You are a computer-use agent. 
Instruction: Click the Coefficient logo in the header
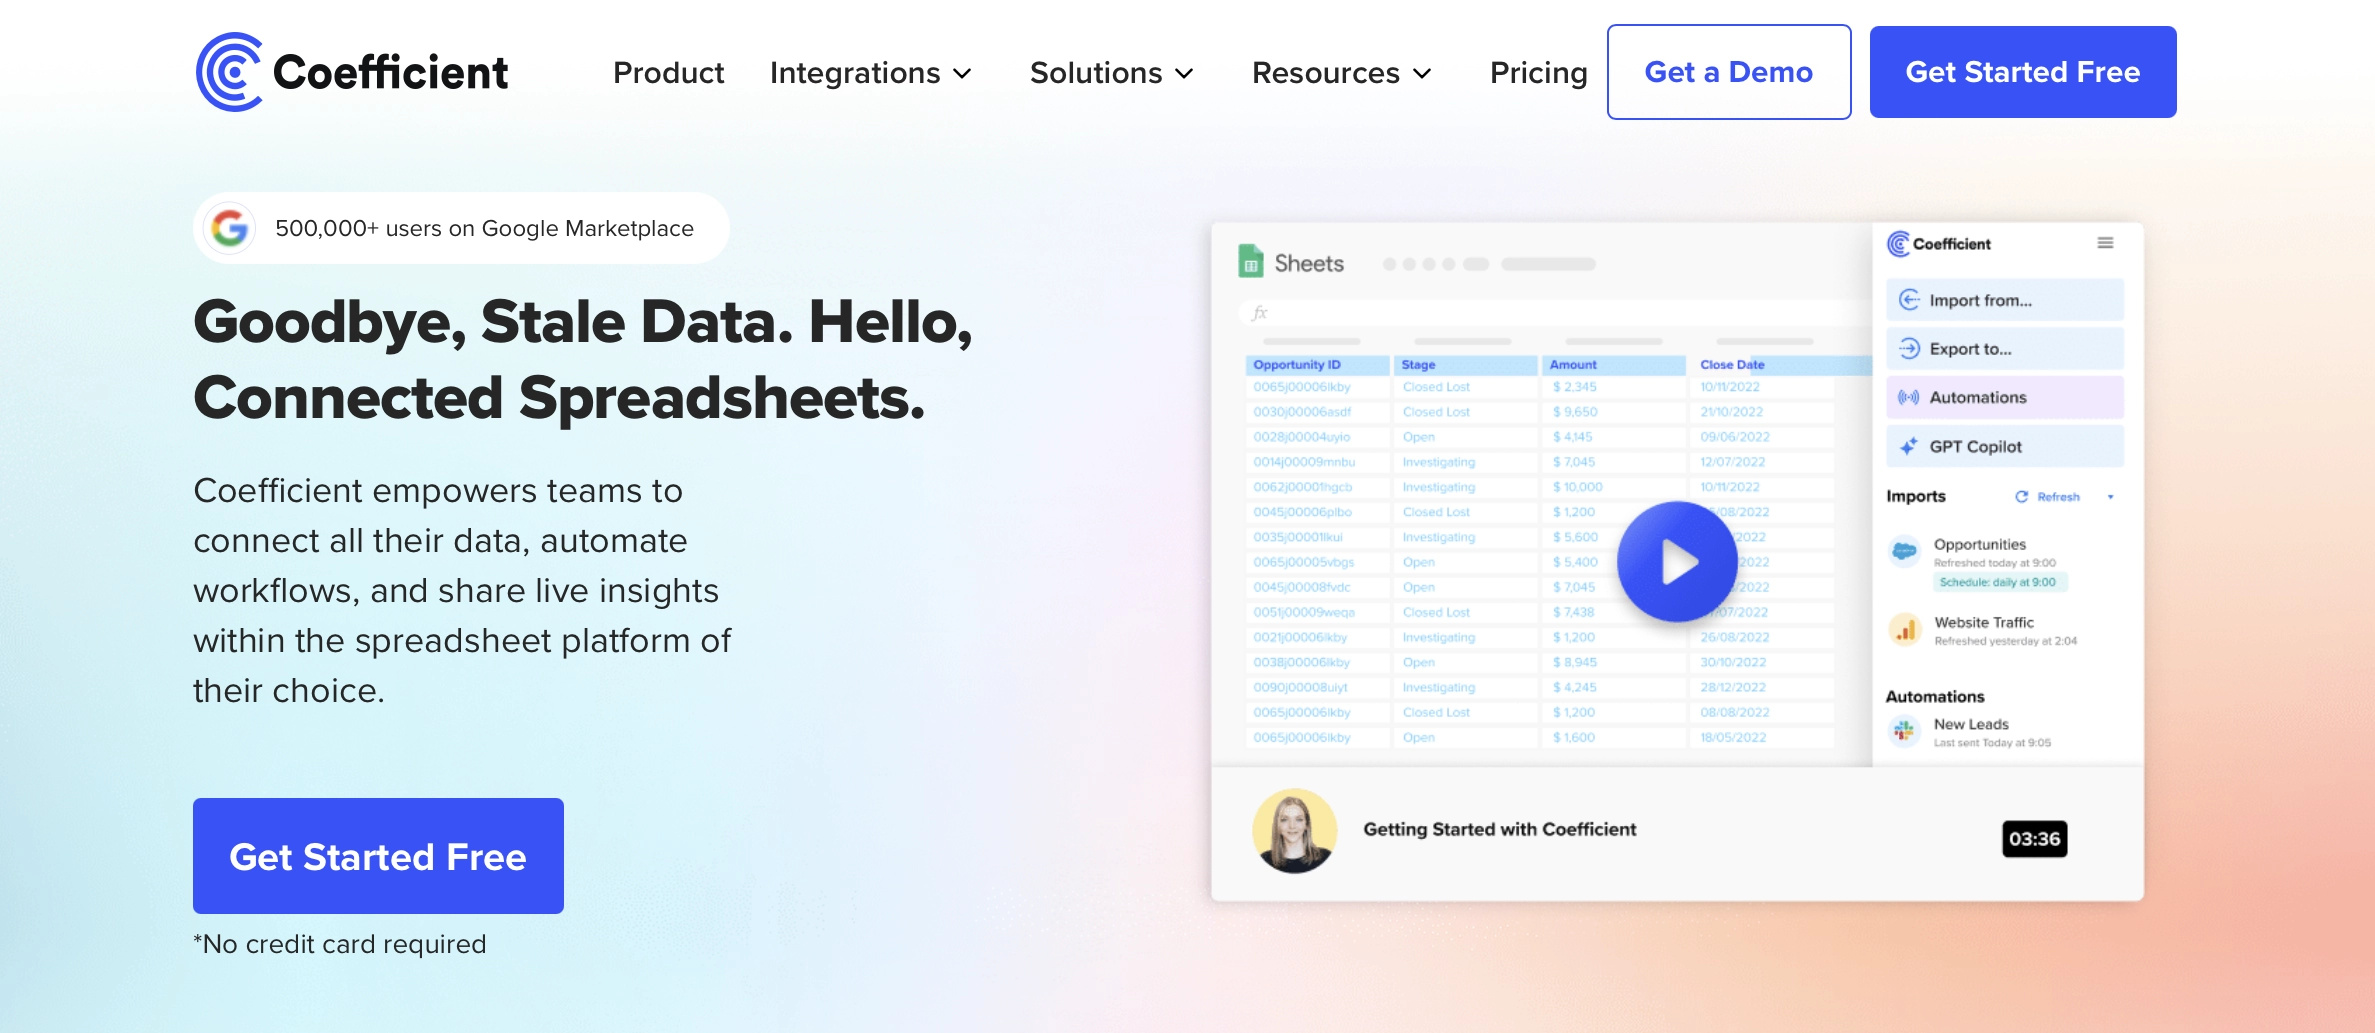[351, 72]
